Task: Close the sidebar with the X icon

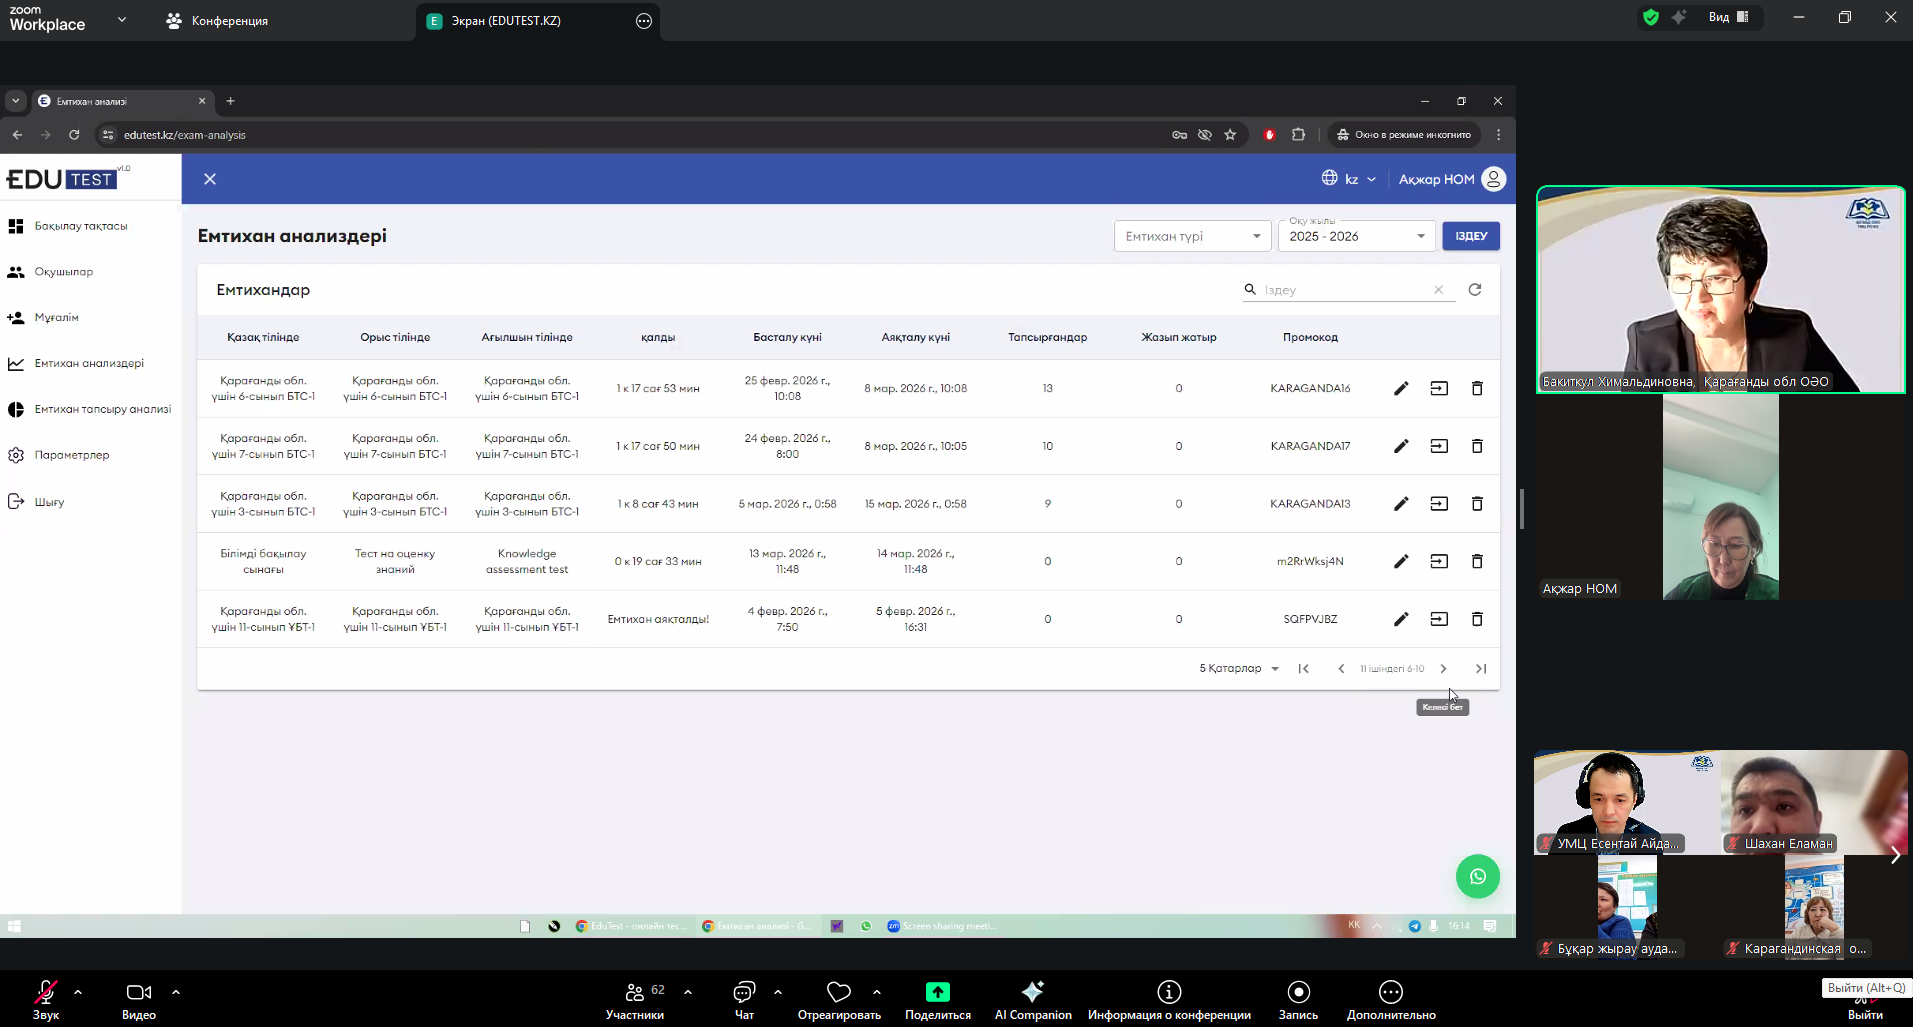Action: 210,179
